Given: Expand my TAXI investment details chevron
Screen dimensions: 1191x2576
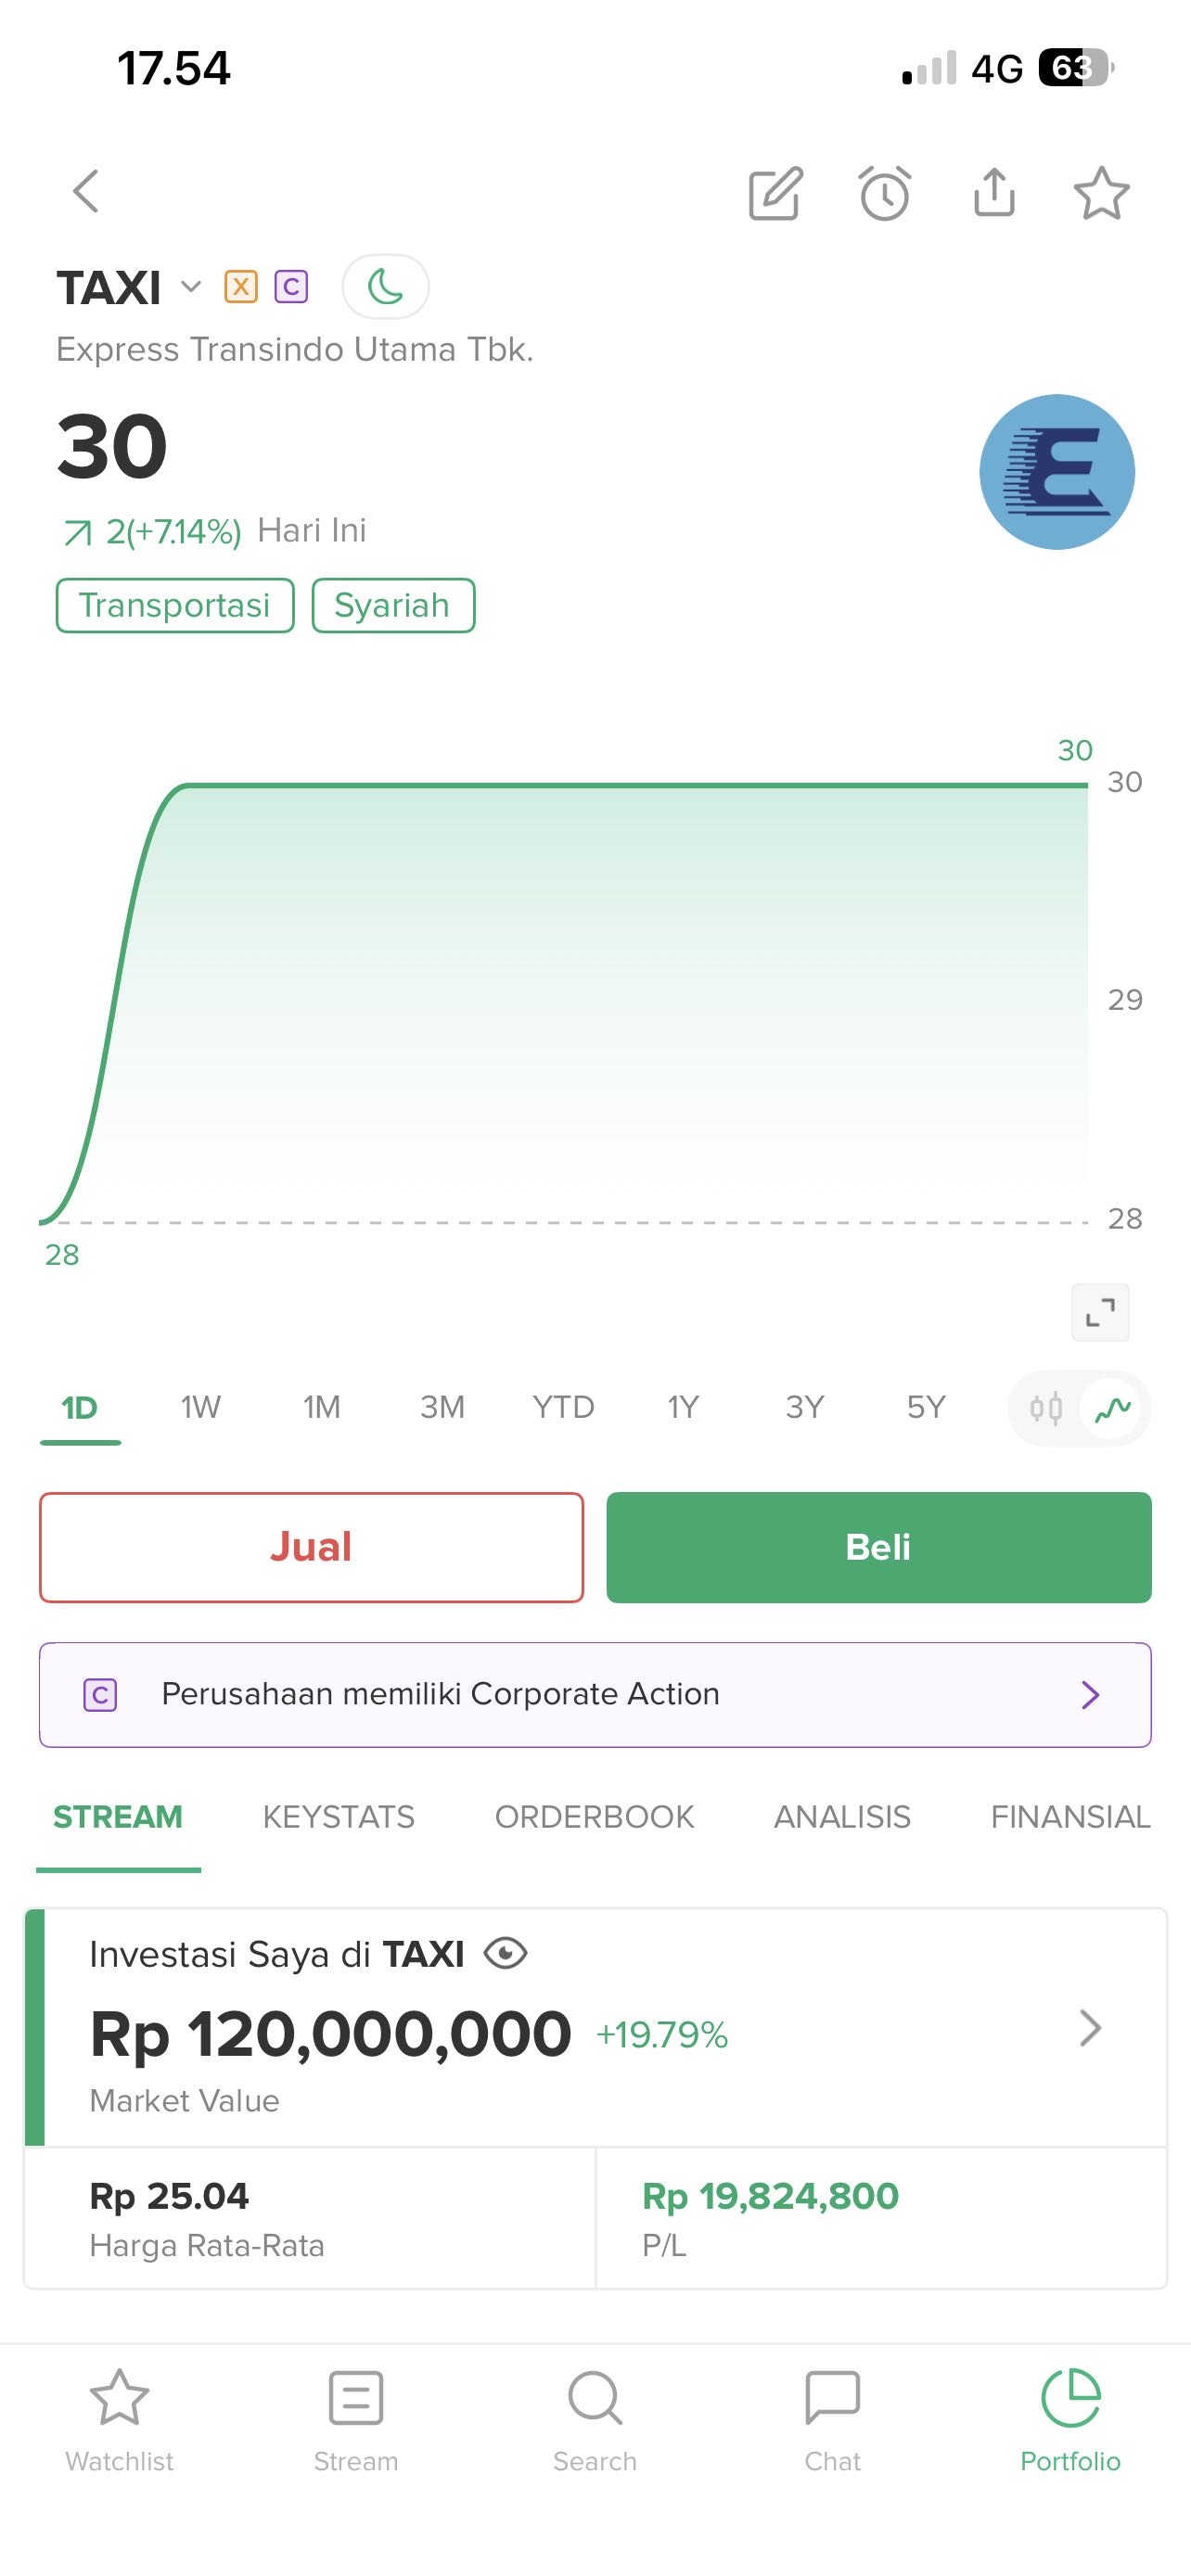Looking at the screenshot, I should (1090, 2029).
